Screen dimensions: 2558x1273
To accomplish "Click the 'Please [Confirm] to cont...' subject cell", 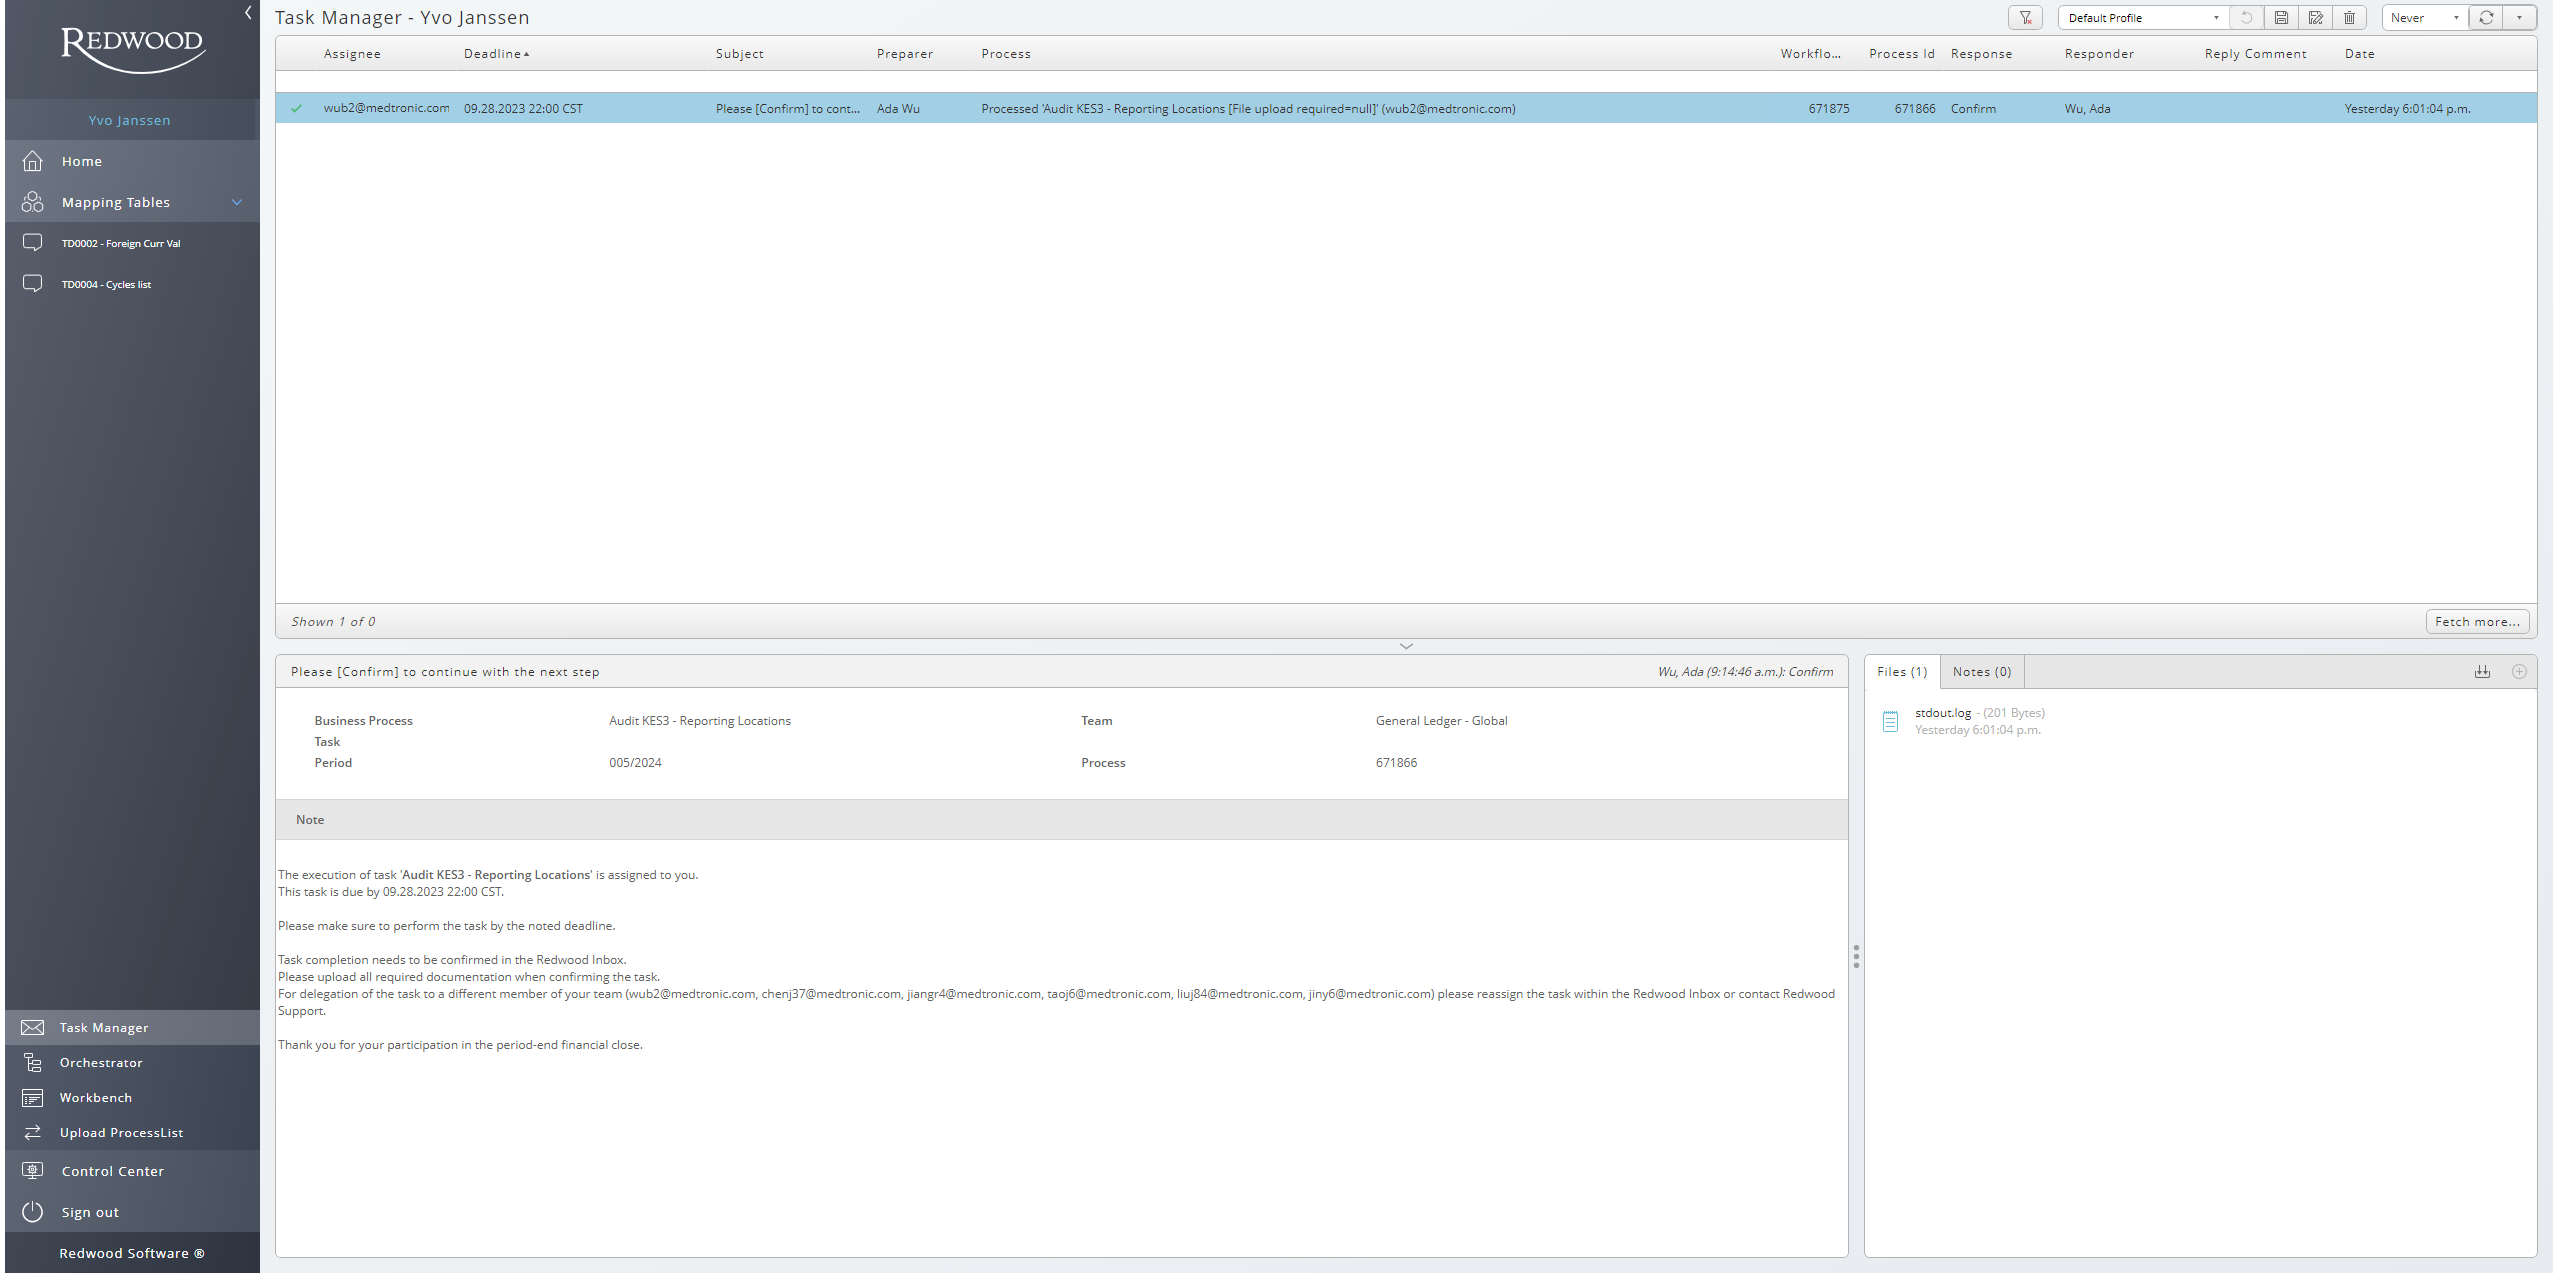I will (788, 109).
